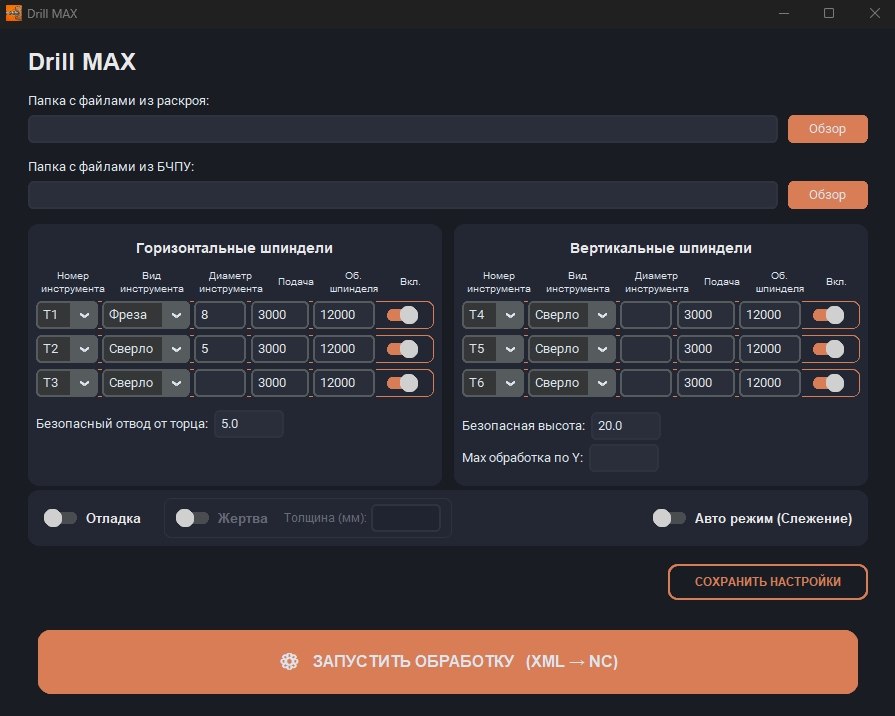This screenshot has height=716, width=895.
Task: Expand the Сверло tool type dropdown for T2
Action: 146,349
